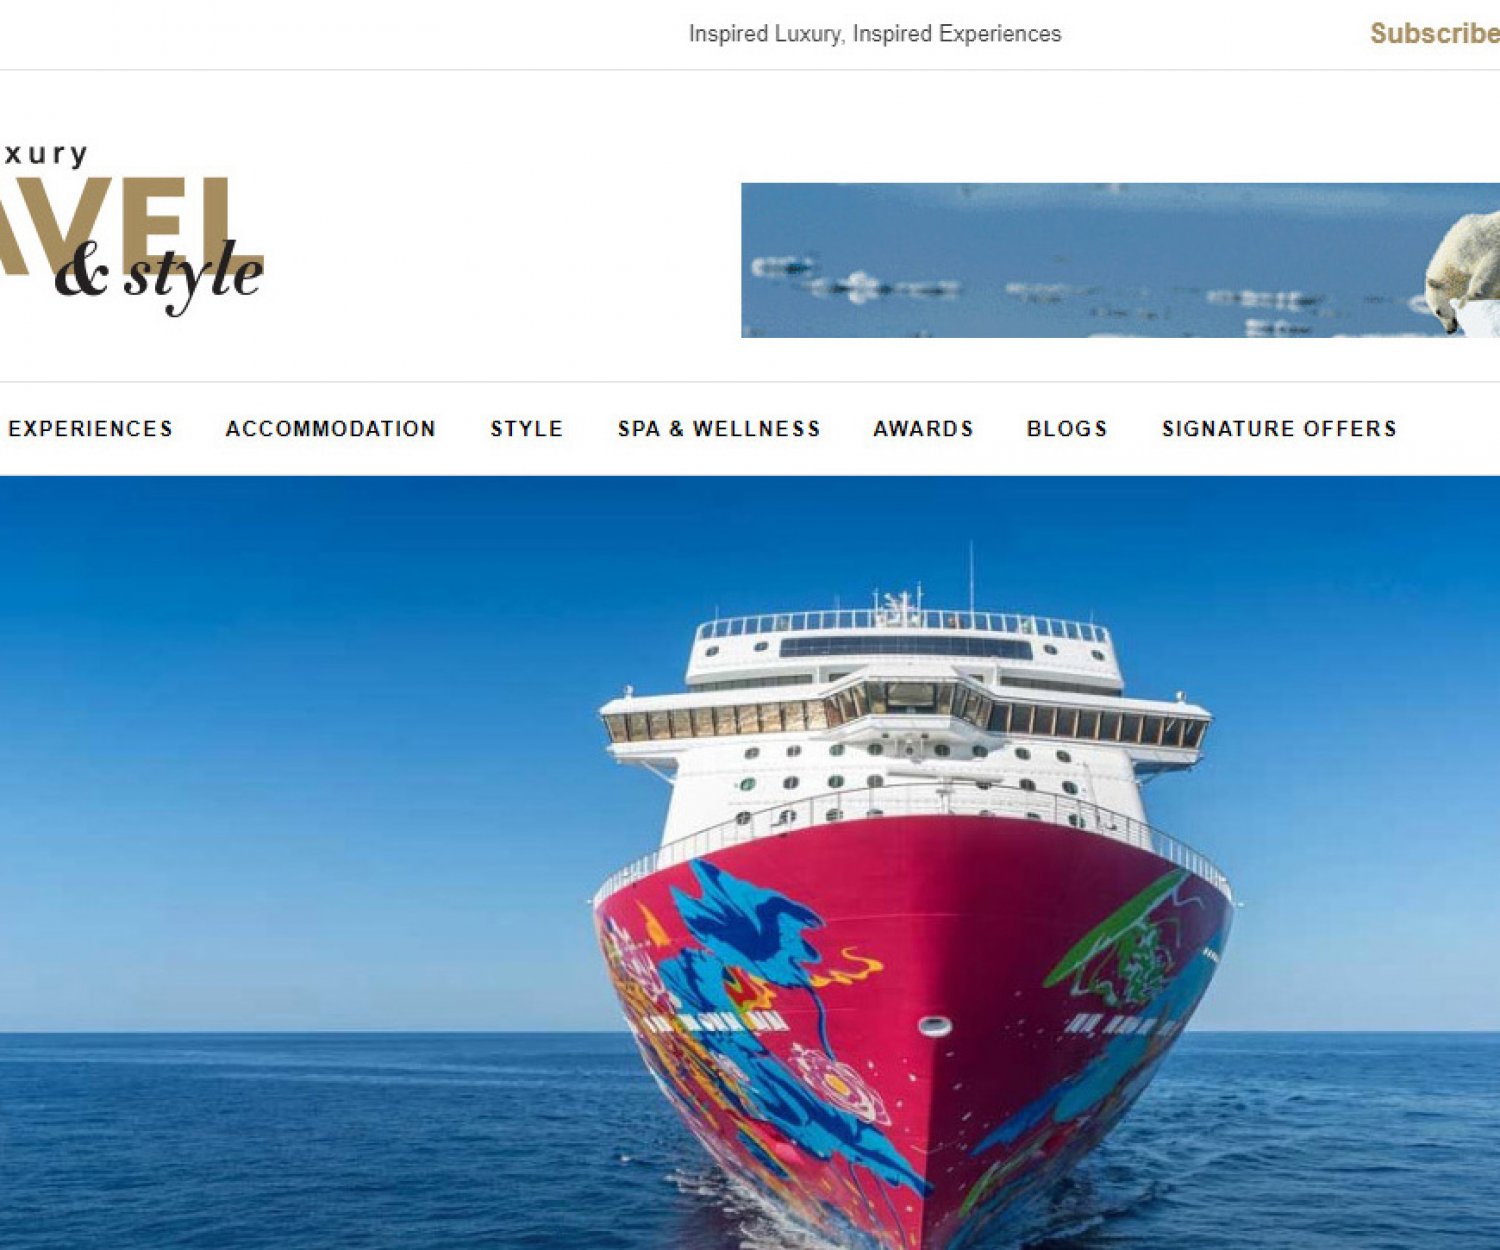Screen dimensions: 1500x1250
Task: Click the Luxury Travel & Style logo
Action: coord(132,229)
